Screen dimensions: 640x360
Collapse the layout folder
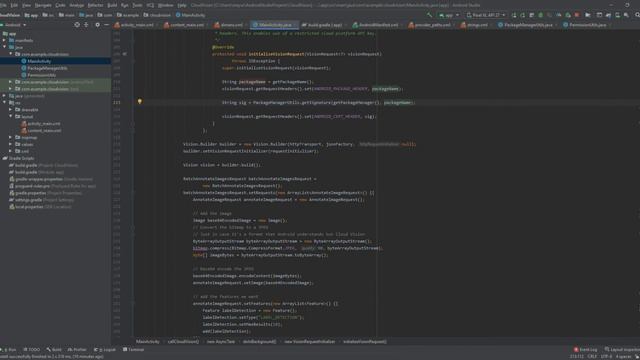click(x=11, y=117)
